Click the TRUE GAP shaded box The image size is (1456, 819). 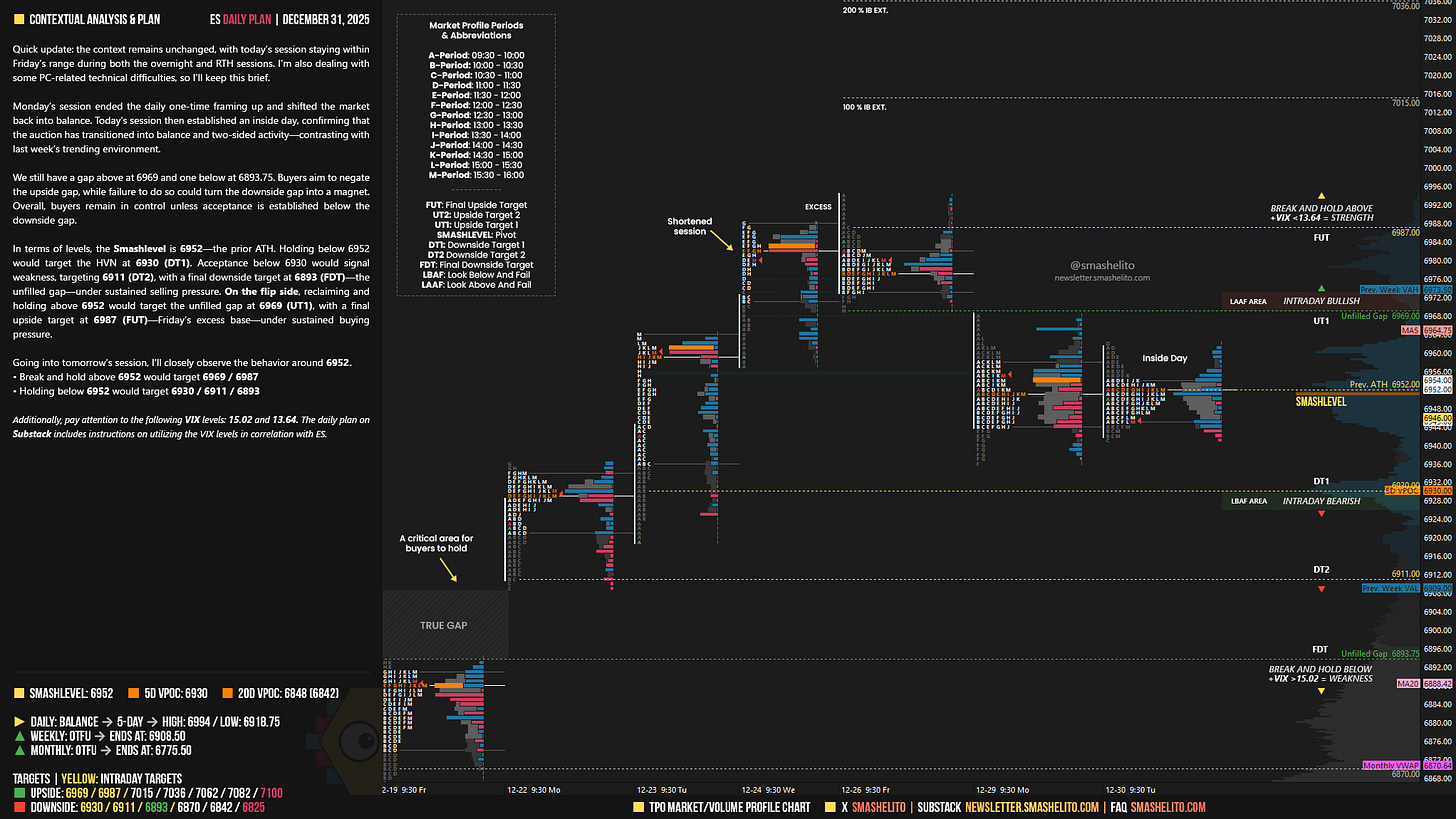pyautogui.click(x=445, y=624)
